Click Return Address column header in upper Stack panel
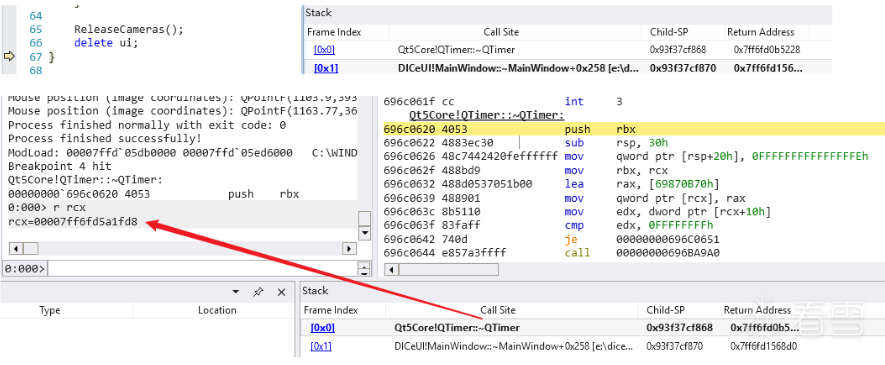The image size is (885, 365). (x=760, y=32)
